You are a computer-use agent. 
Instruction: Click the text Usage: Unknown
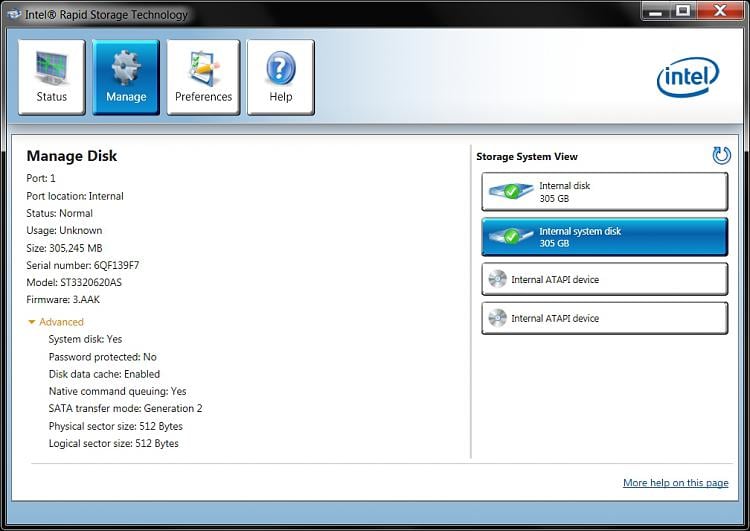pos(64,231)
